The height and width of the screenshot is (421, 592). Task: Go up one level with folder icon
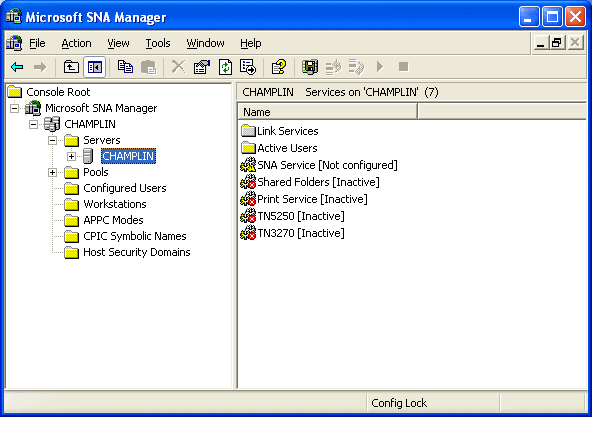pos(71,68)
